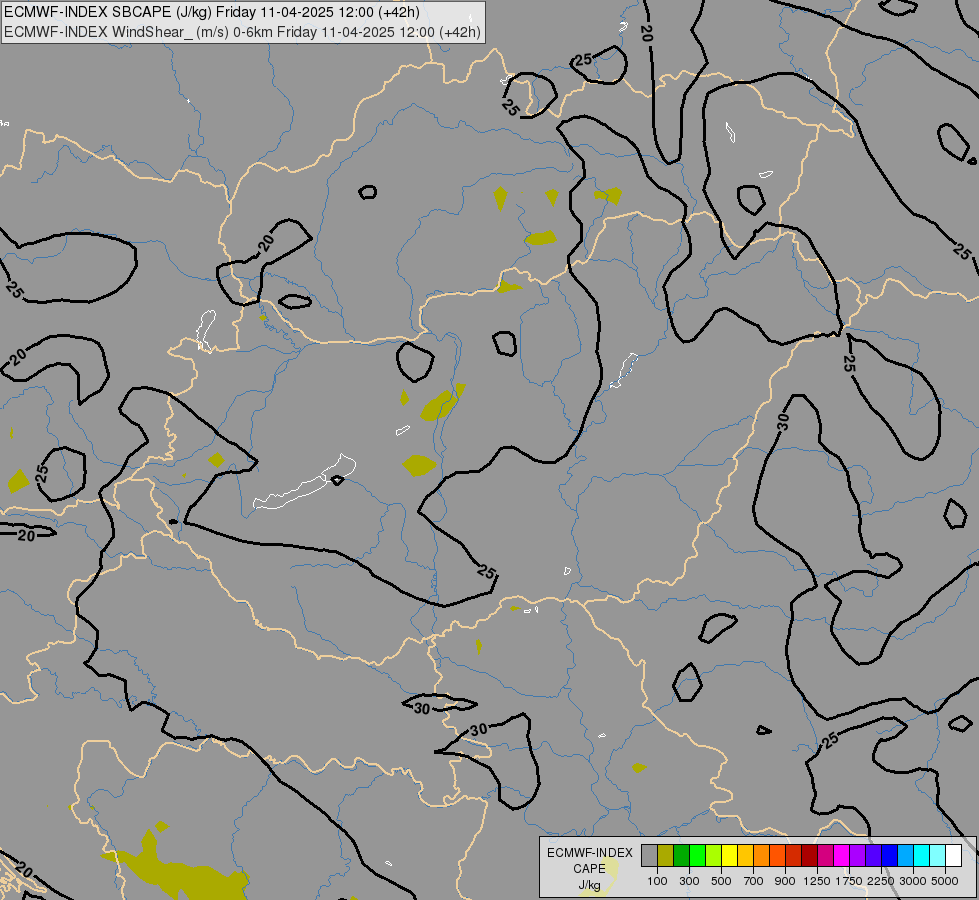This screenshot has width=979, height=900.
Task: Click the white swatch at the legend's end
Action: pyautogui.click(x=953, y=855)
